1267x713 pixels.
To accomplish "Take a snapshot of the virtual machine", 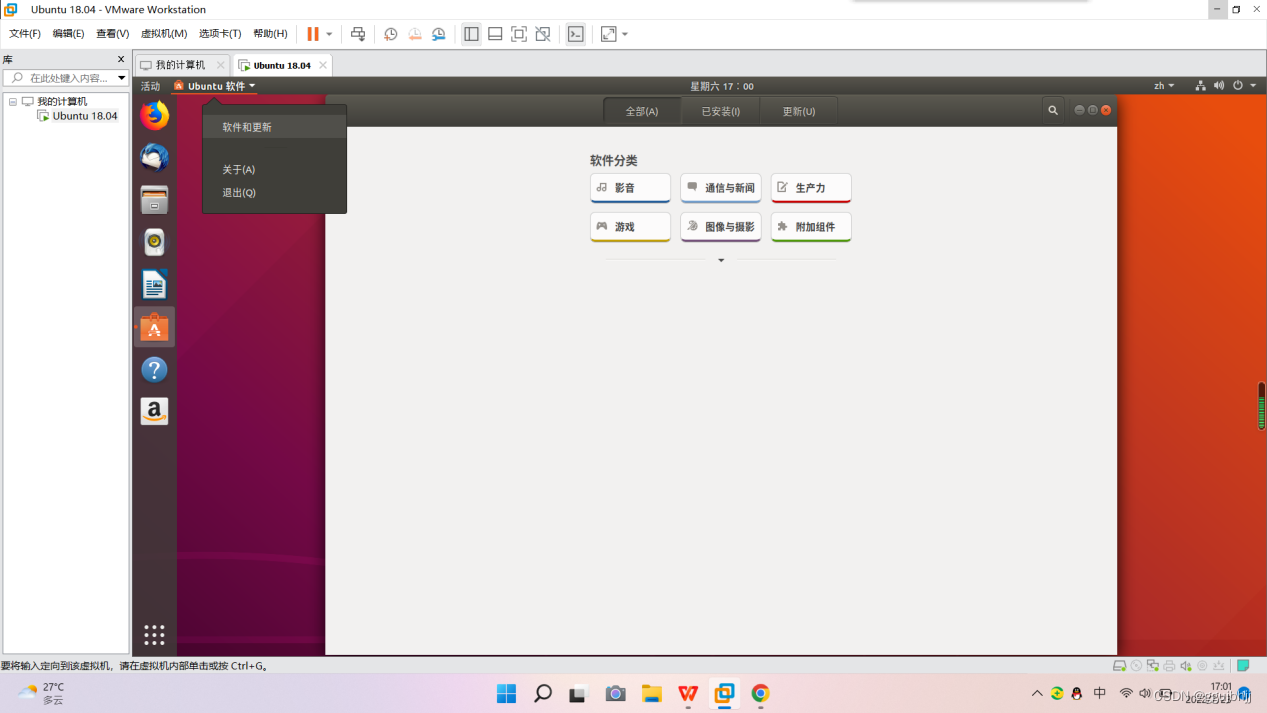I will [x=391, y=34].
